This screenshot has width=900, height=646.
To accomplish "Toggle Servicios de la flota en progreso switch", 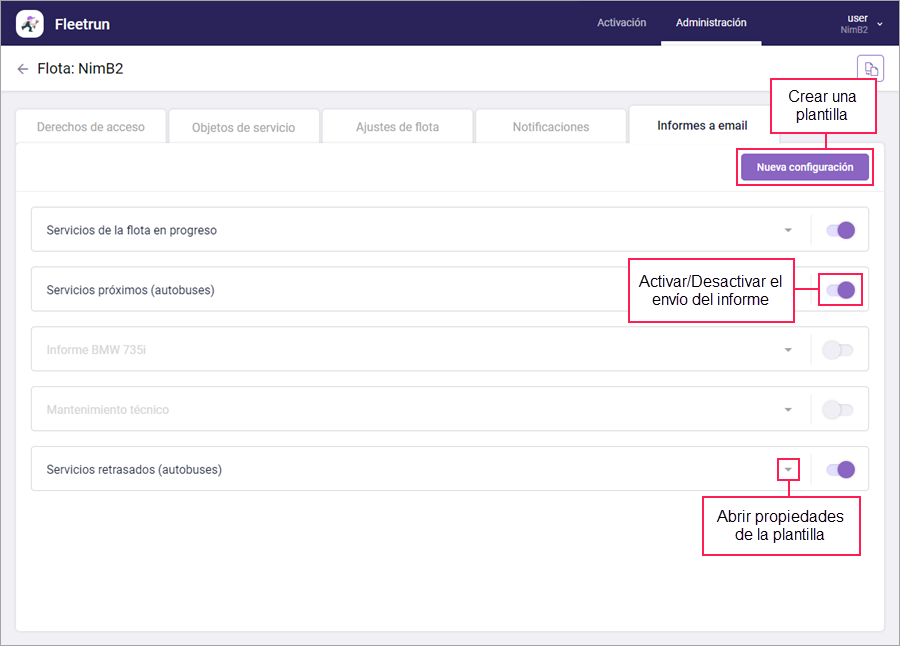I will (x=840, y=230).
